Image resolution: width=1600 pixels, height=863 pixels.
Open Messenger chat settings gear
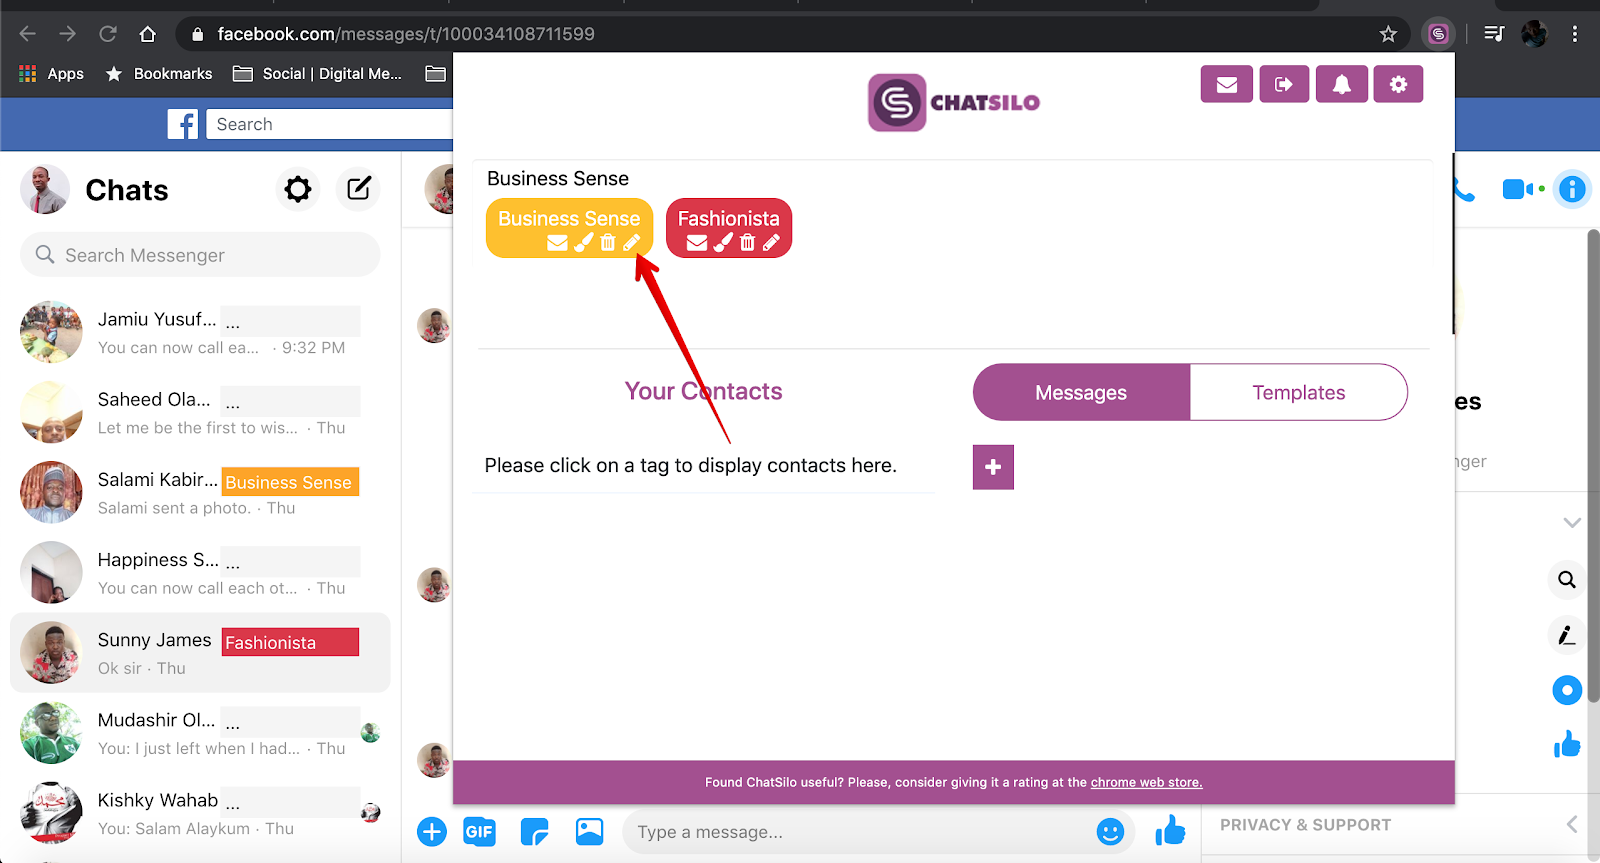pos(298,189)
